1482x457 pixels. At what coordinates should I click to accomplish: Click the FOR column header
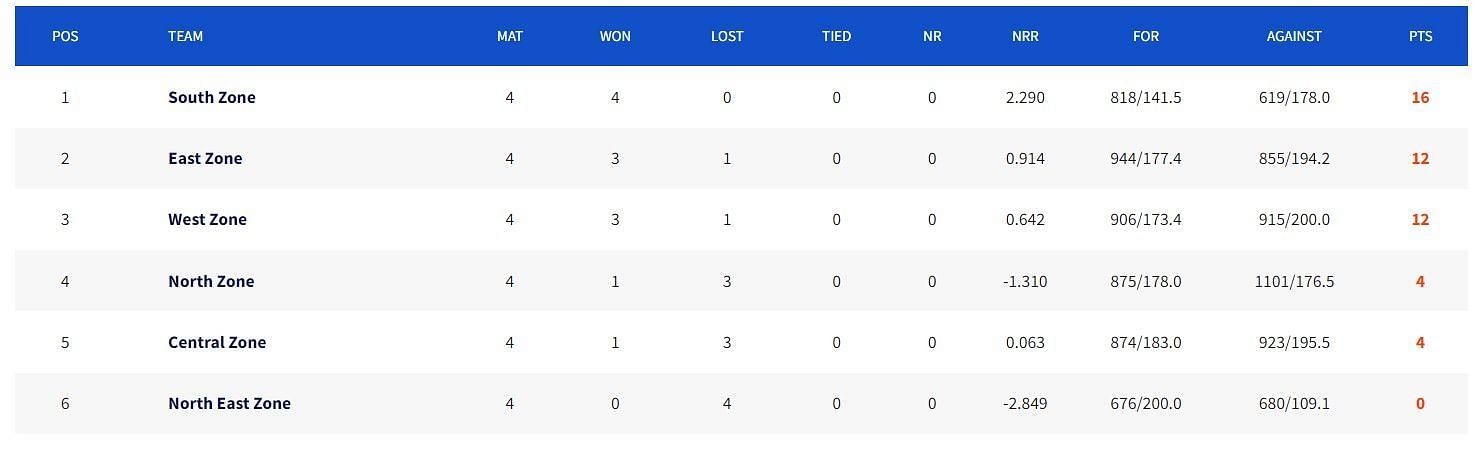(1146, 36)
